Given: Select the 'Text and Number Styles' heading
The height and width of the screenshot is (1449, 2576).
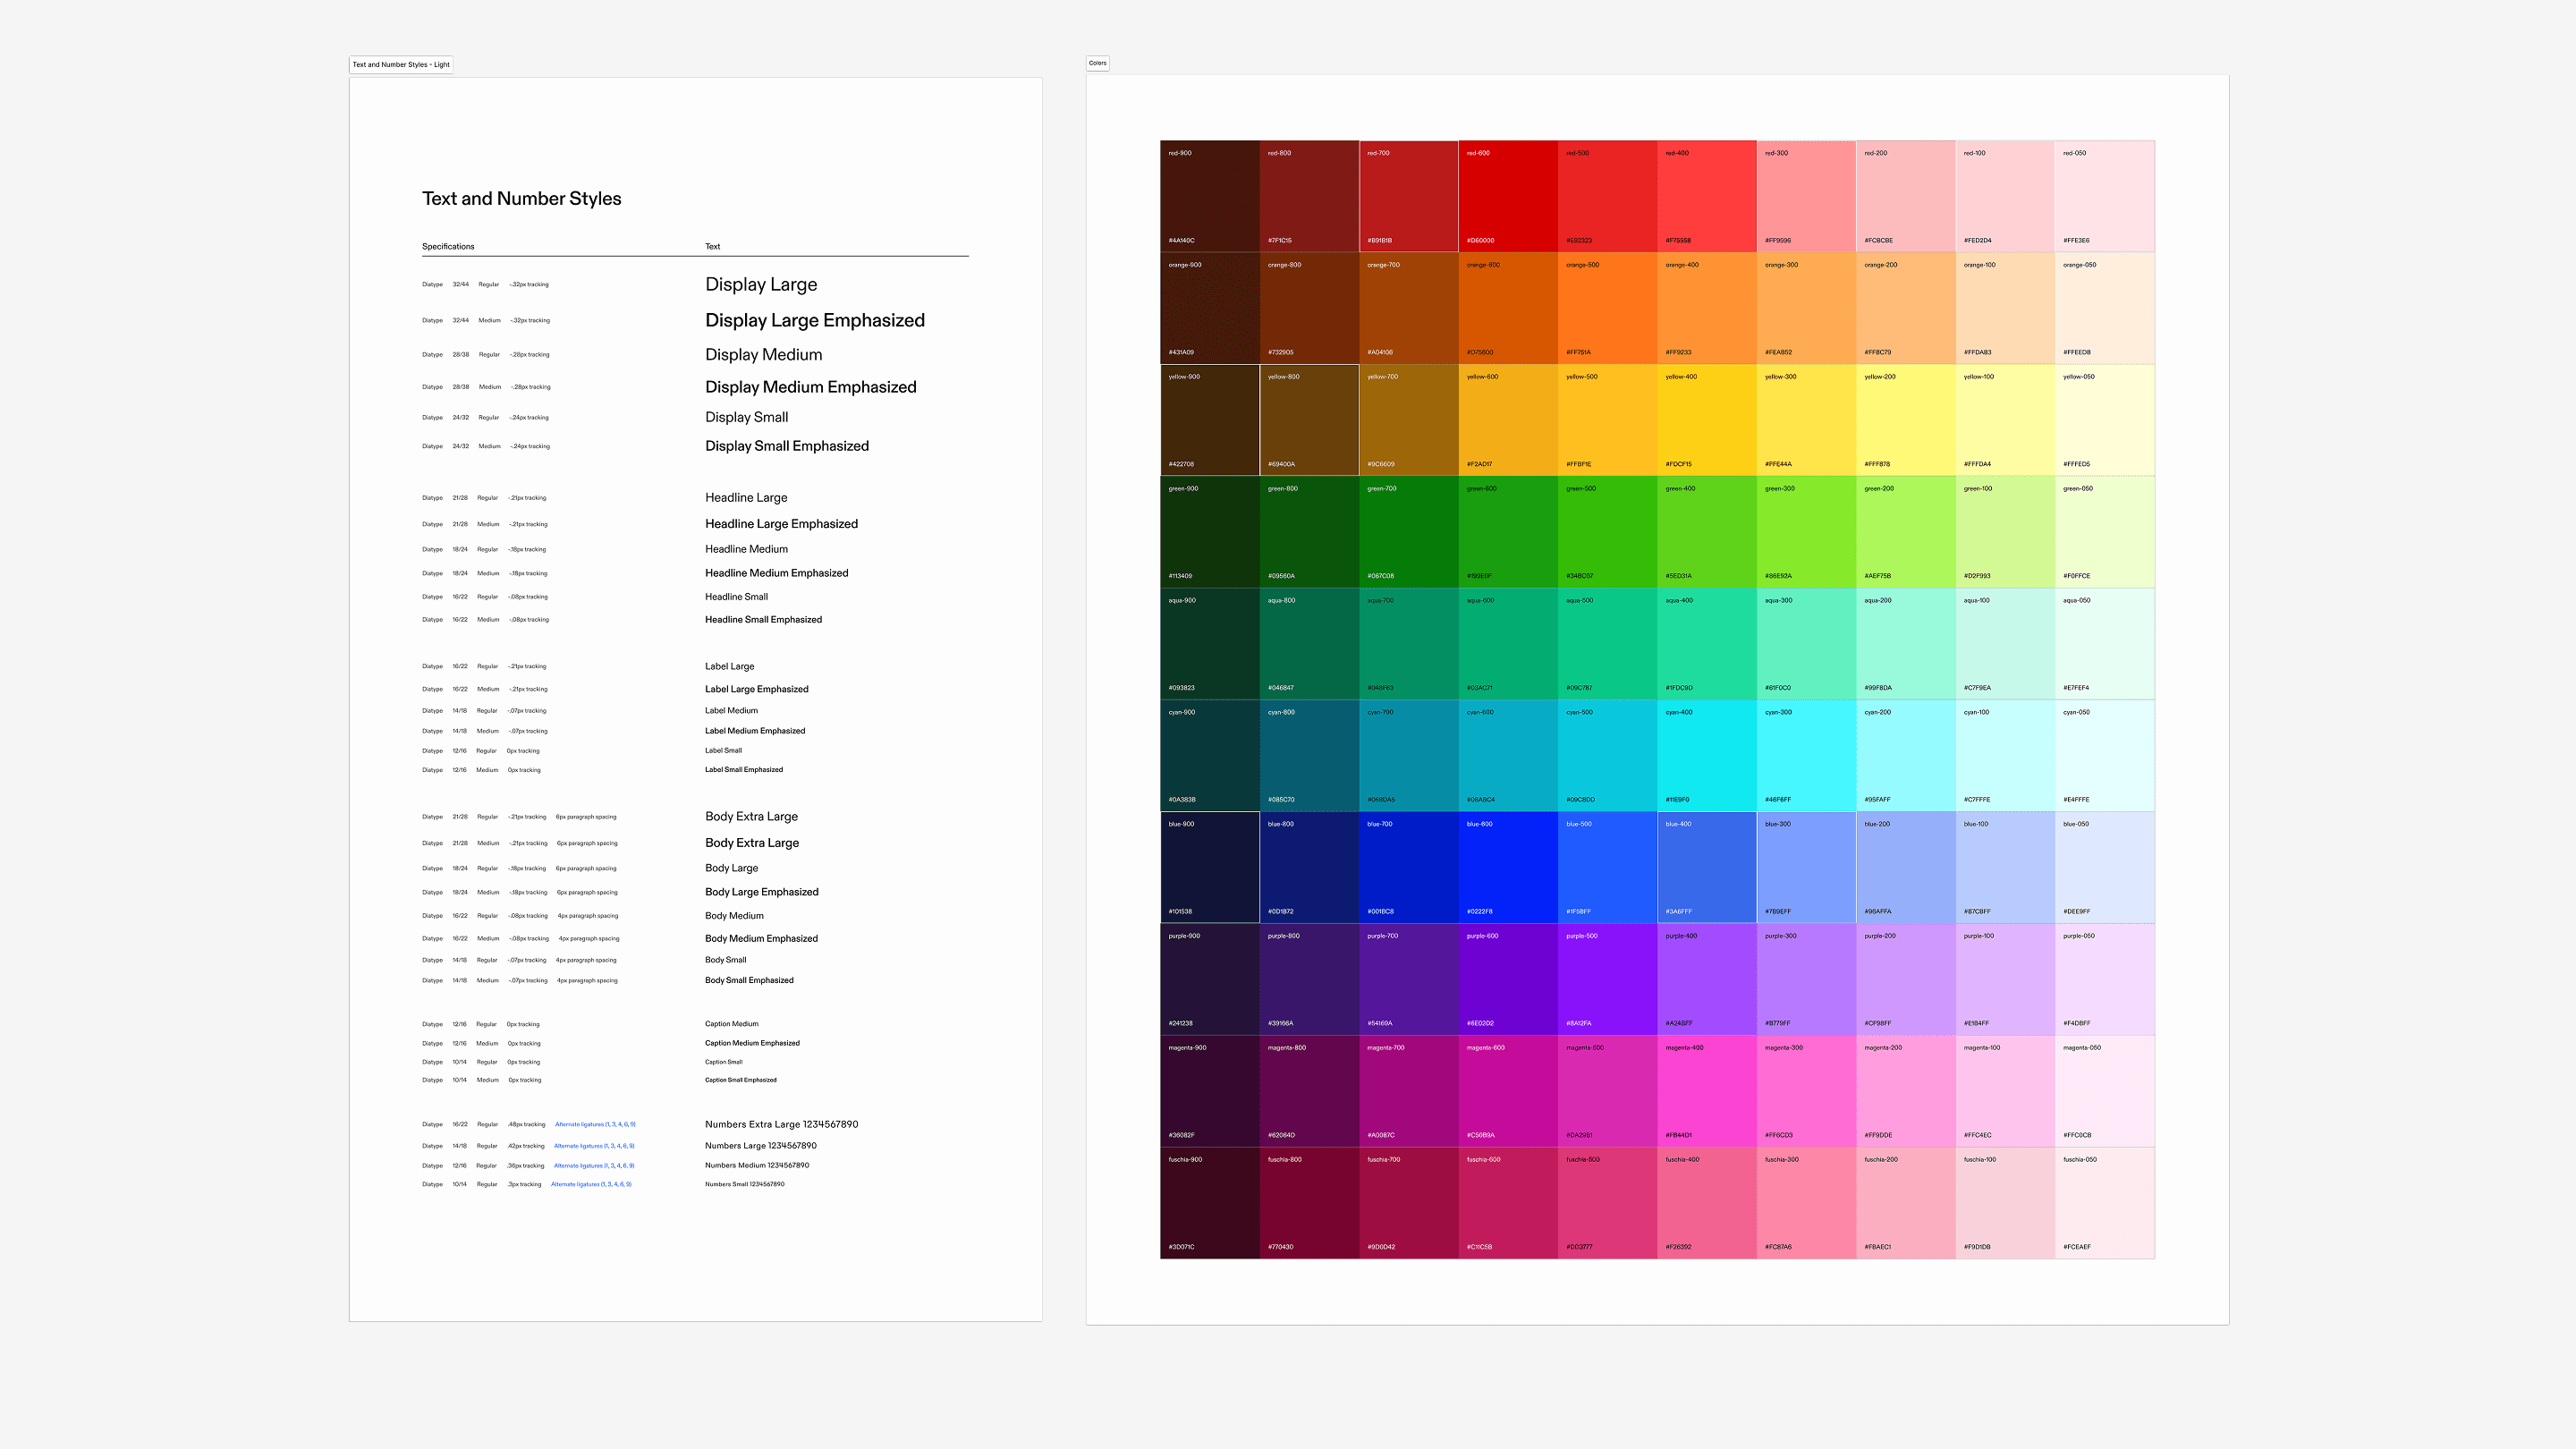Looking at the screenshot, I should pos(521,199).
